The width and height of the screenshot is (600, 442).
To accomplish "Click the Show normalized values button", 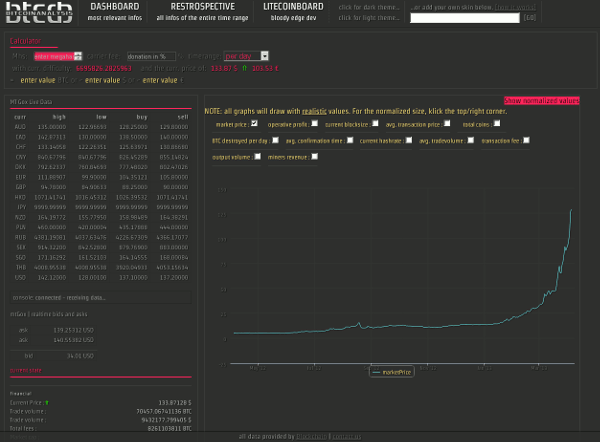I will click(541, 101).
